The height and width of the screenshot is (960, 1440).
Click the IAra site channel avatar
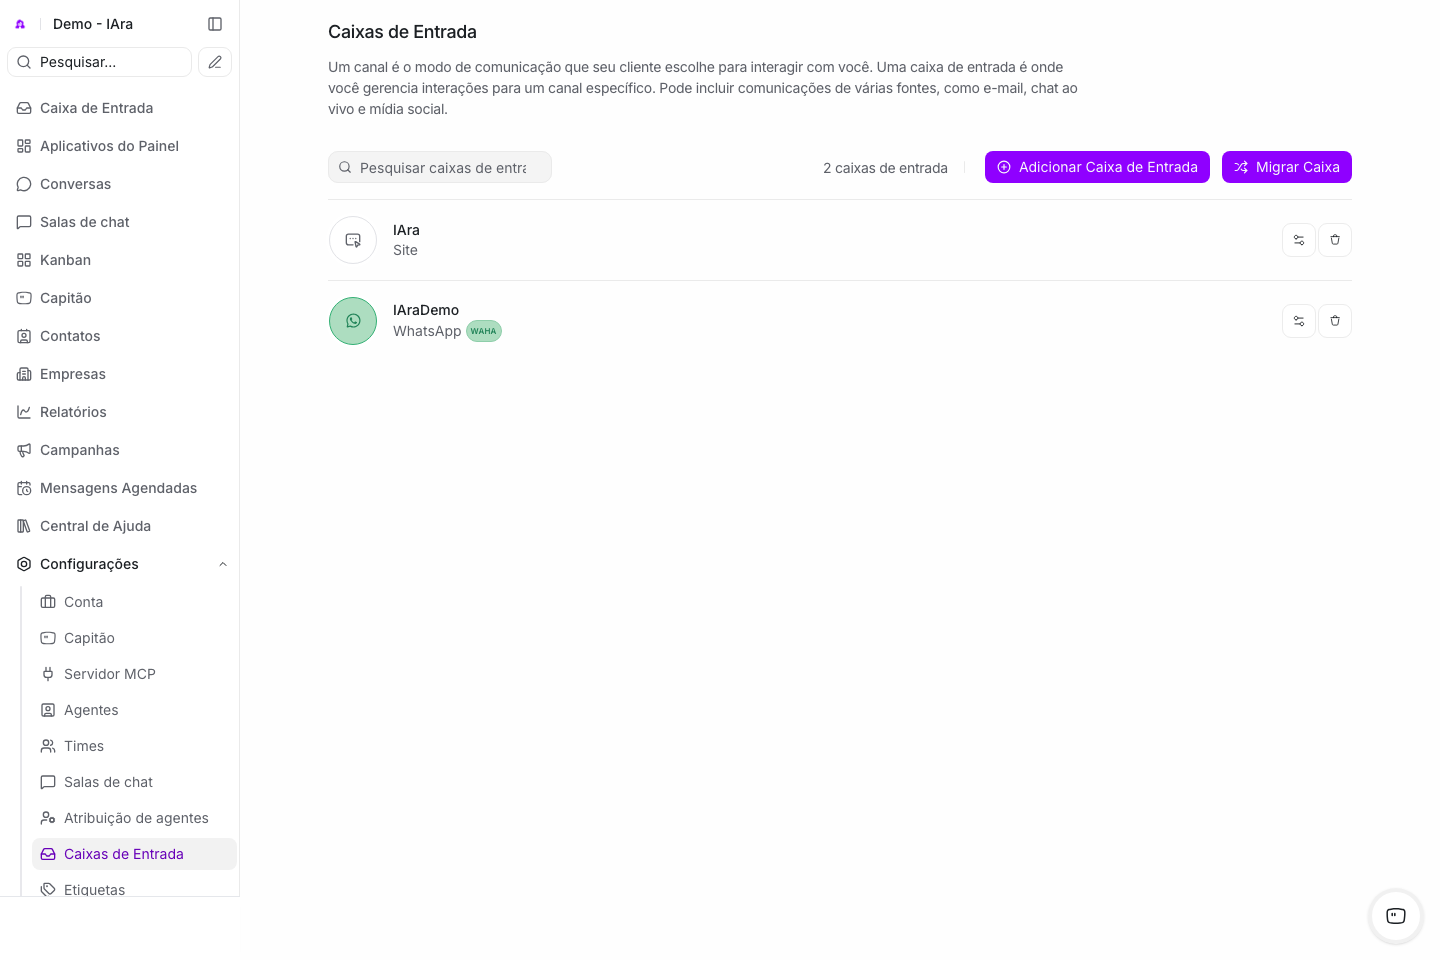point(353,240)
